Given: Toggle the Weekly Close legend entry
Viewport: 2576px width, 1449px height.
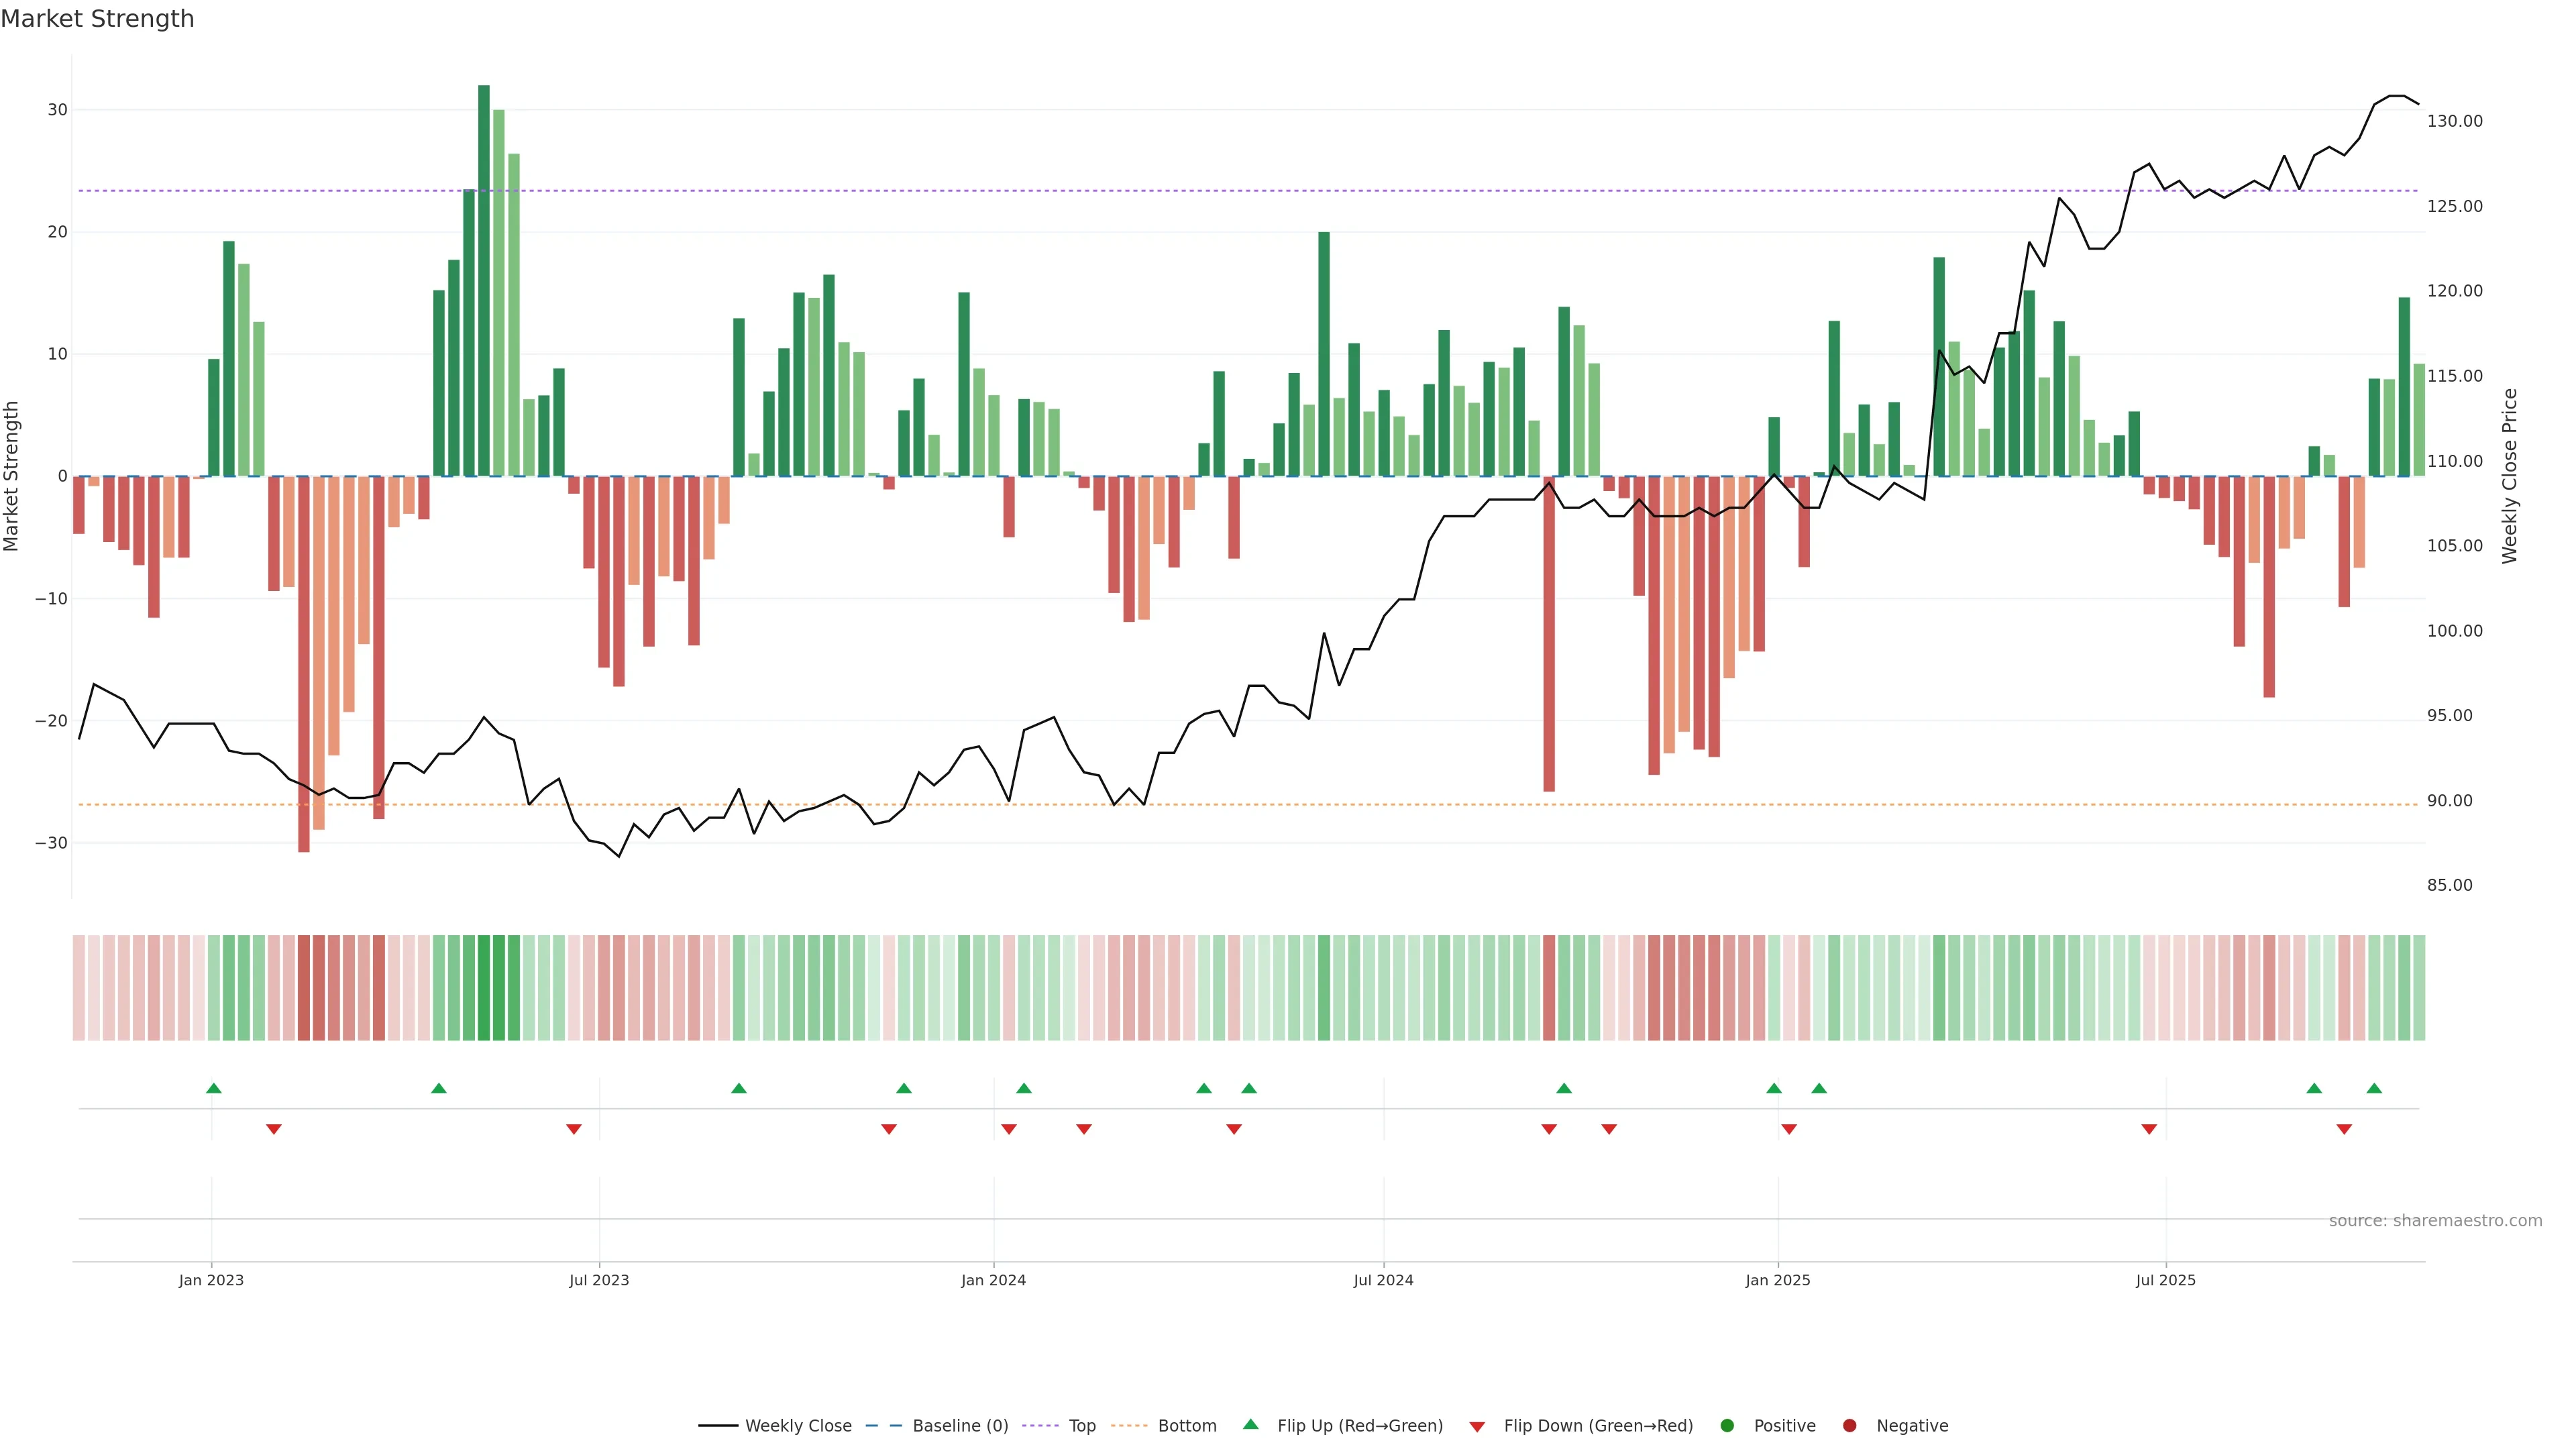Looking at the screenshot, I should tap(797, 1426).
